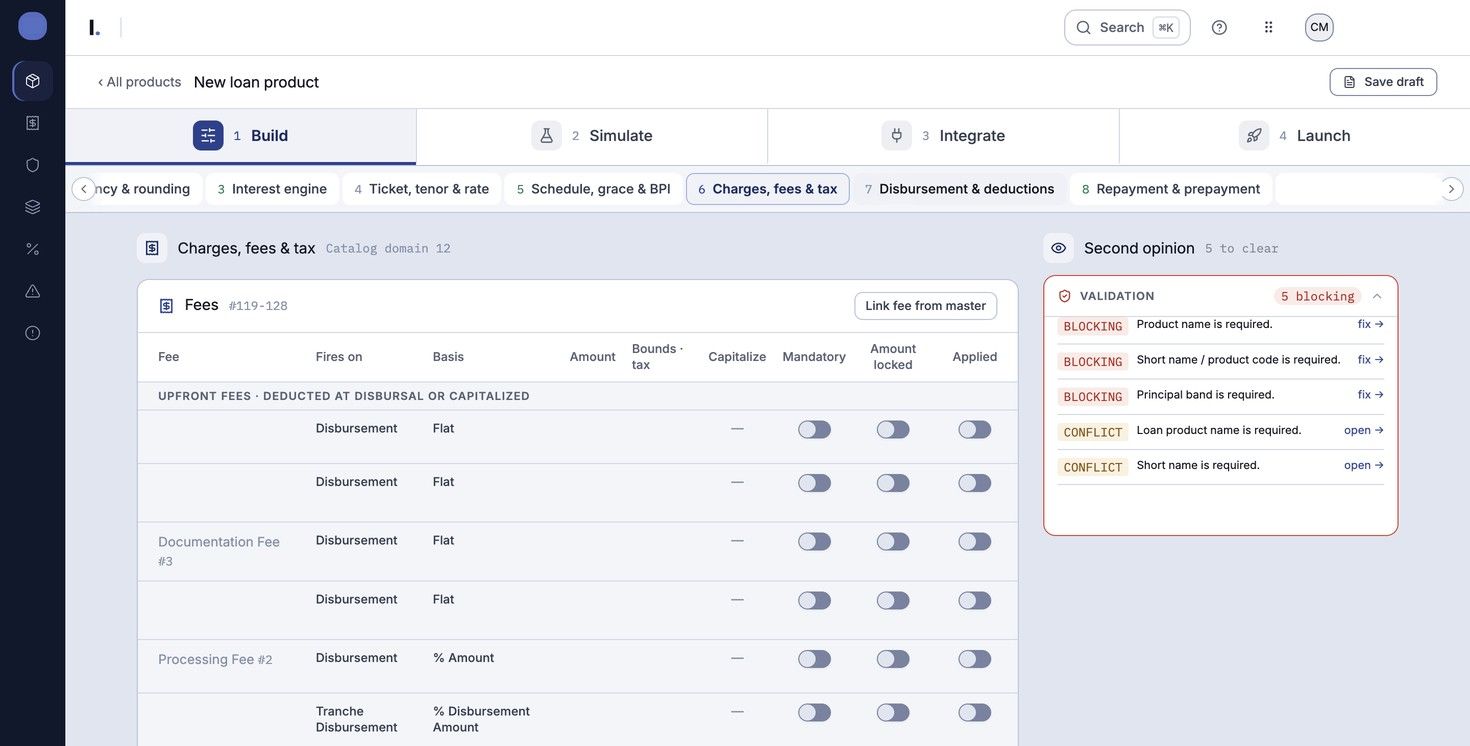
Task: Open Disbursement & deductions section tab
Action: coord(960,189)
